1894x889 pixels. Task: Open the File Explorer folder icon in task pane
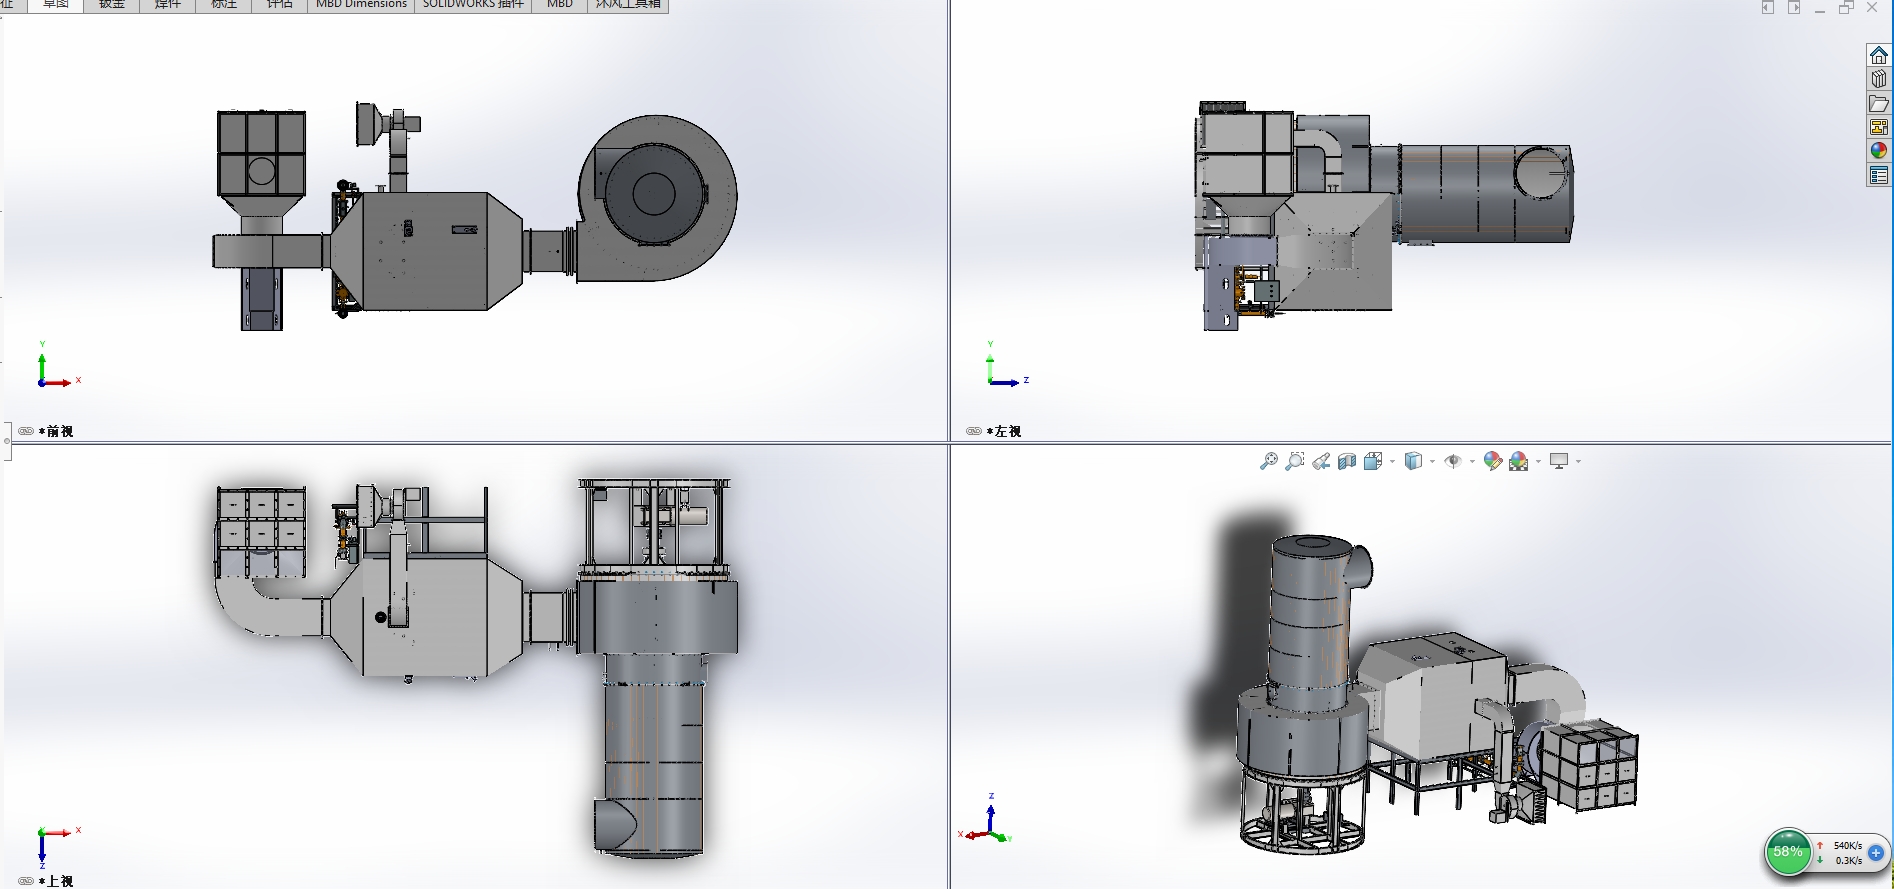pyautogui.click(x=1879, y=103)
